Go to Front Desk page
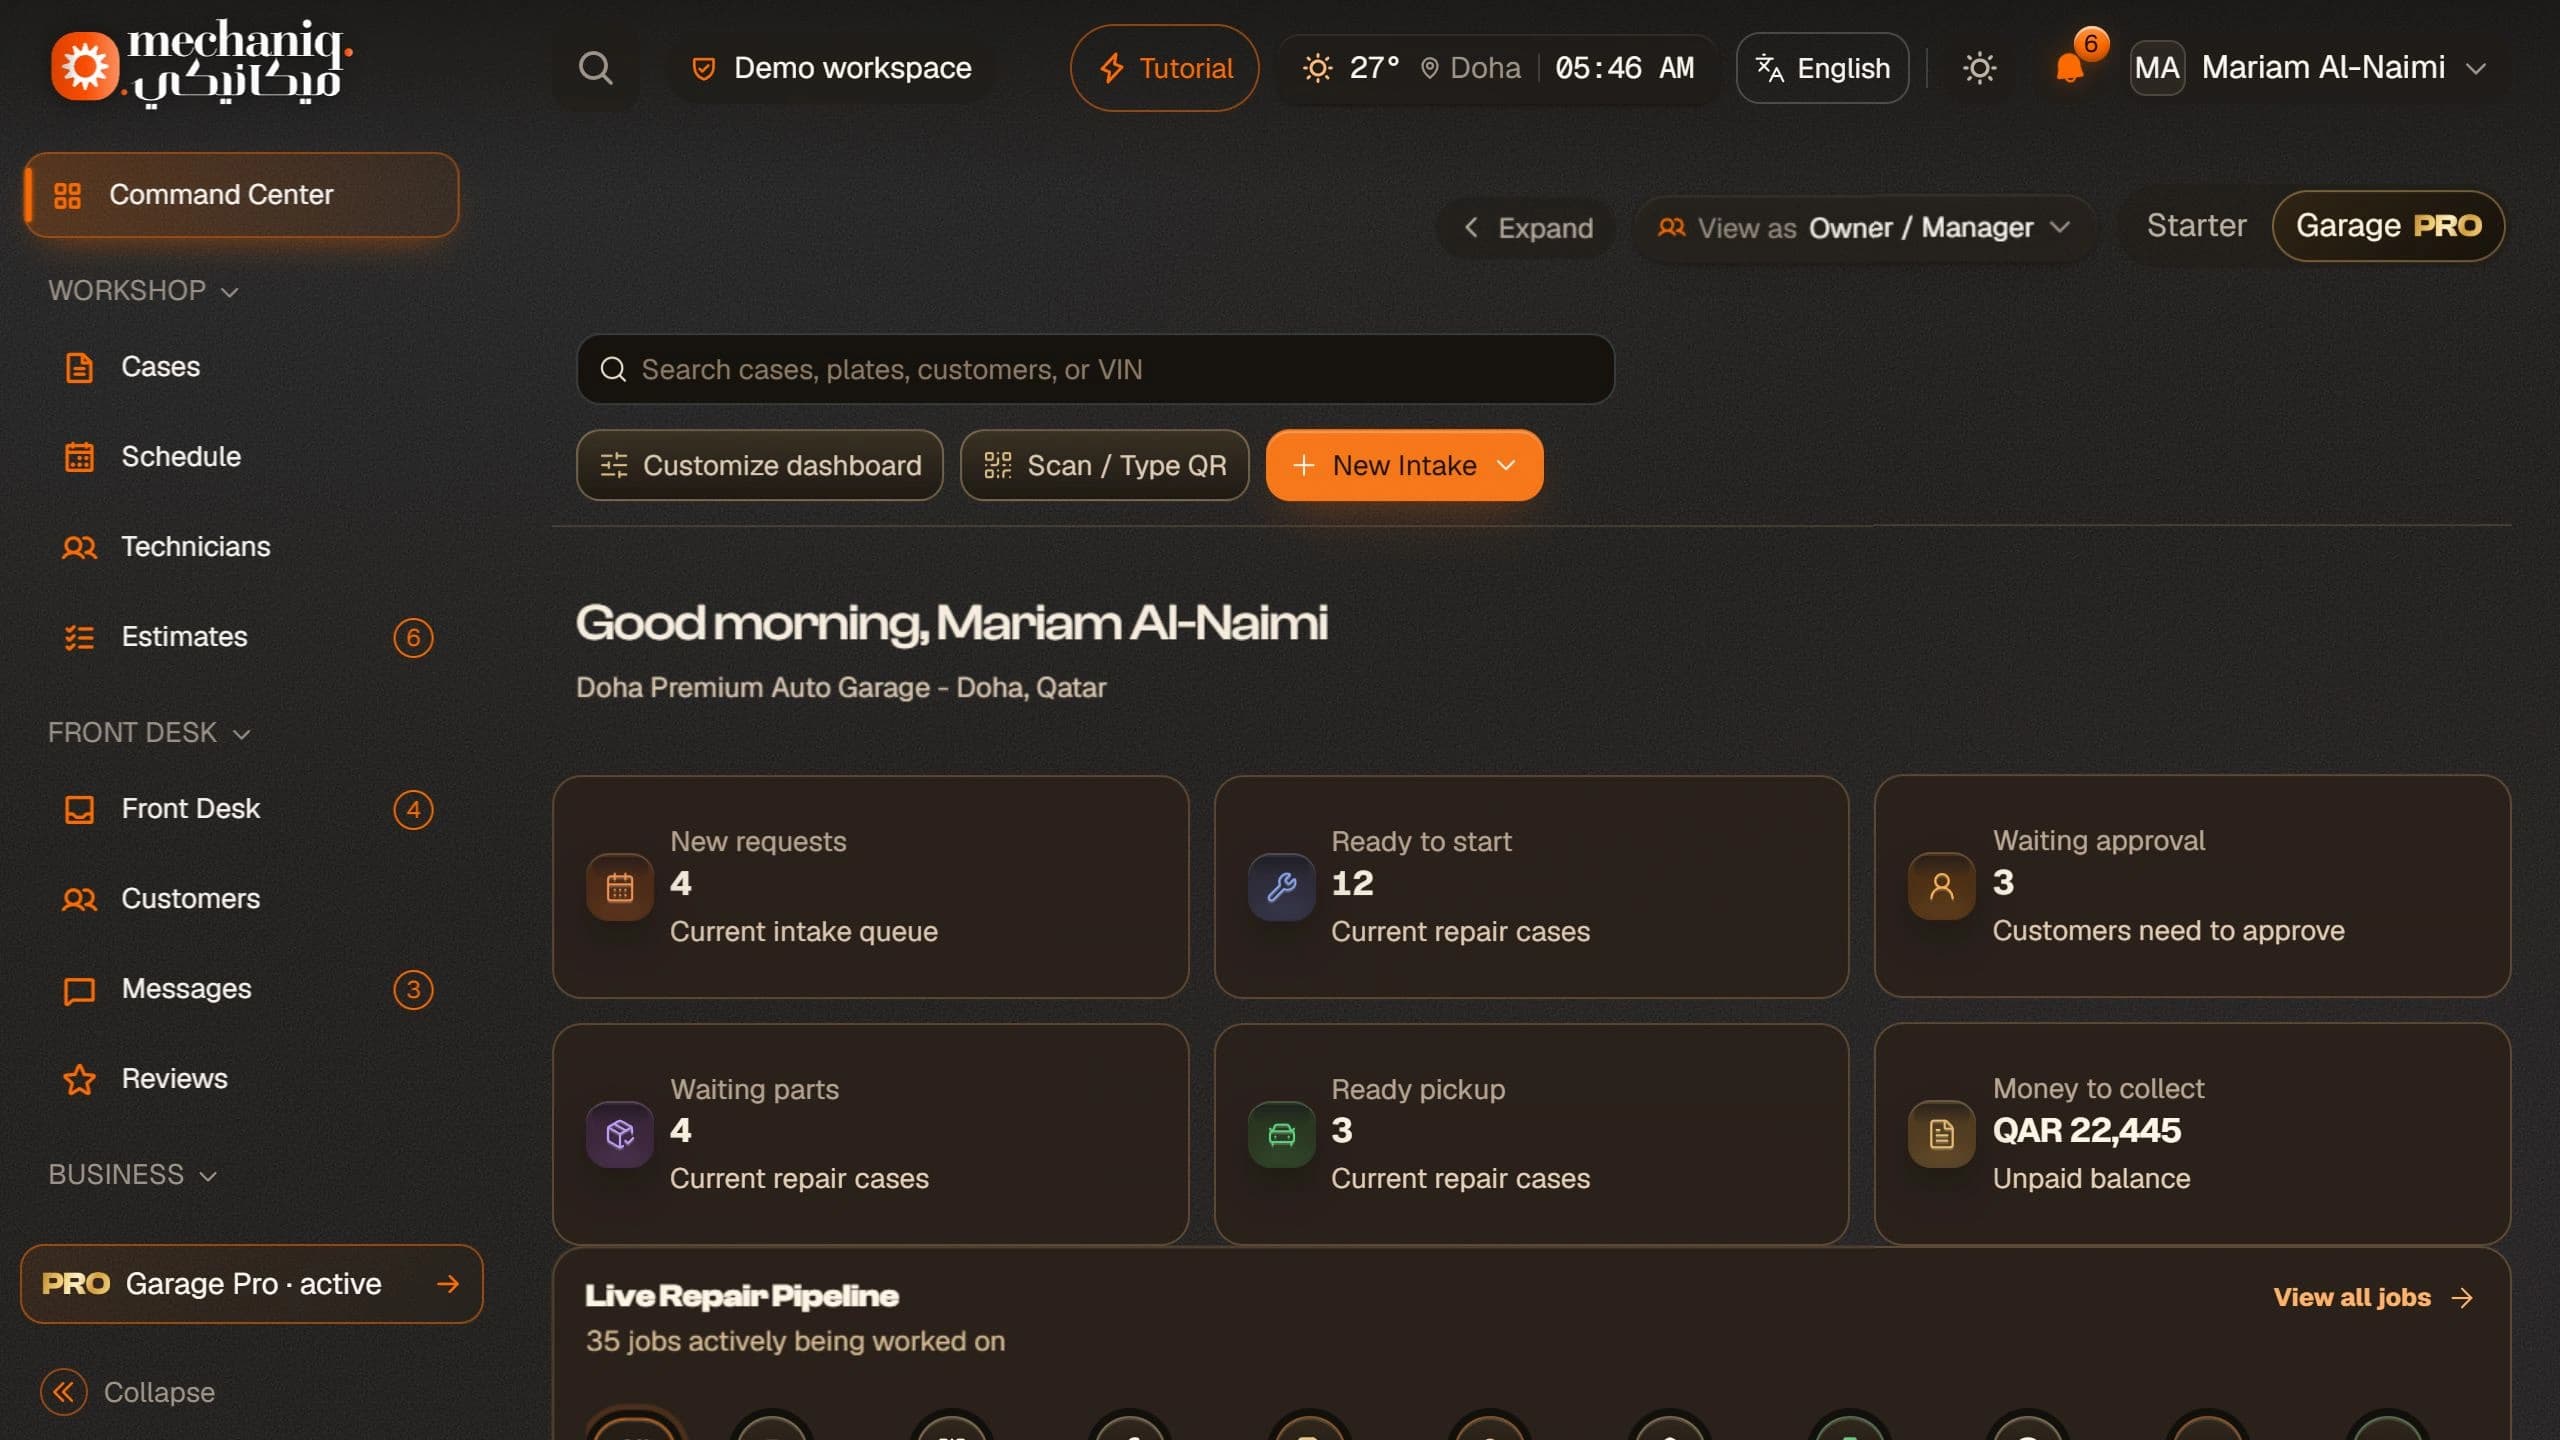This screenshot has width=2560, height=1440. (240, 809)
